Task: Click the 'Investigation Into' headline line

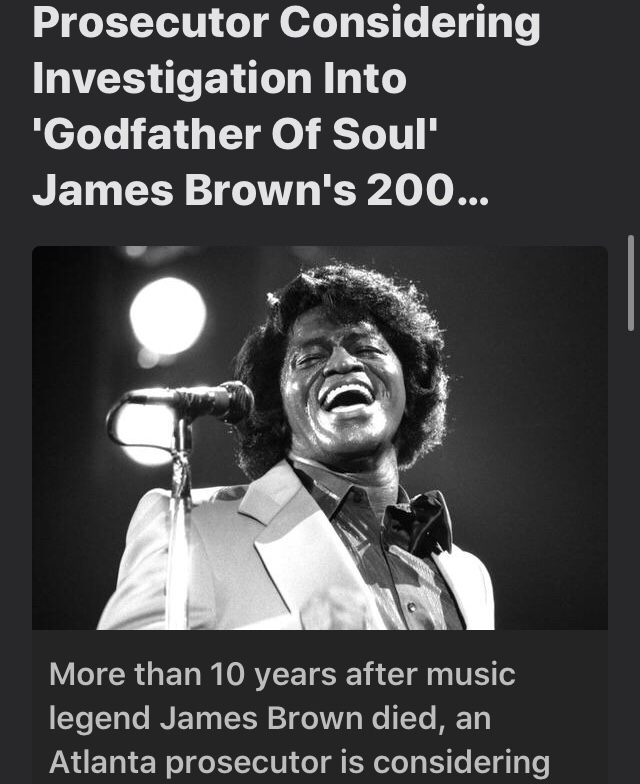Action: point(219,78)
